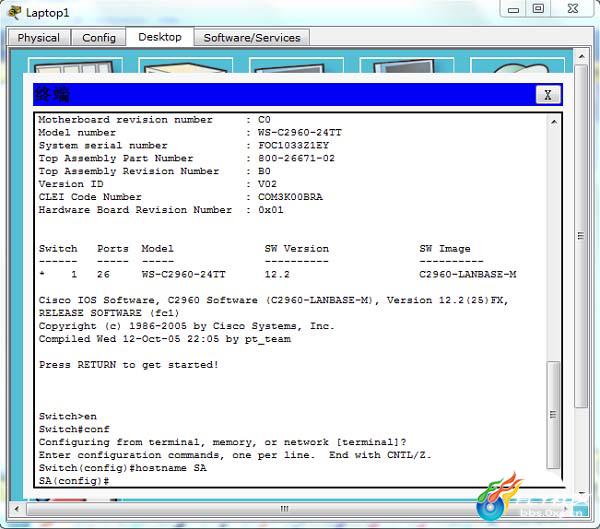Image resolution: width=600 pixels, height=529 pixels.
Task: Click 'Enter configuration commands' line
Action: click(x=235, y=455)
